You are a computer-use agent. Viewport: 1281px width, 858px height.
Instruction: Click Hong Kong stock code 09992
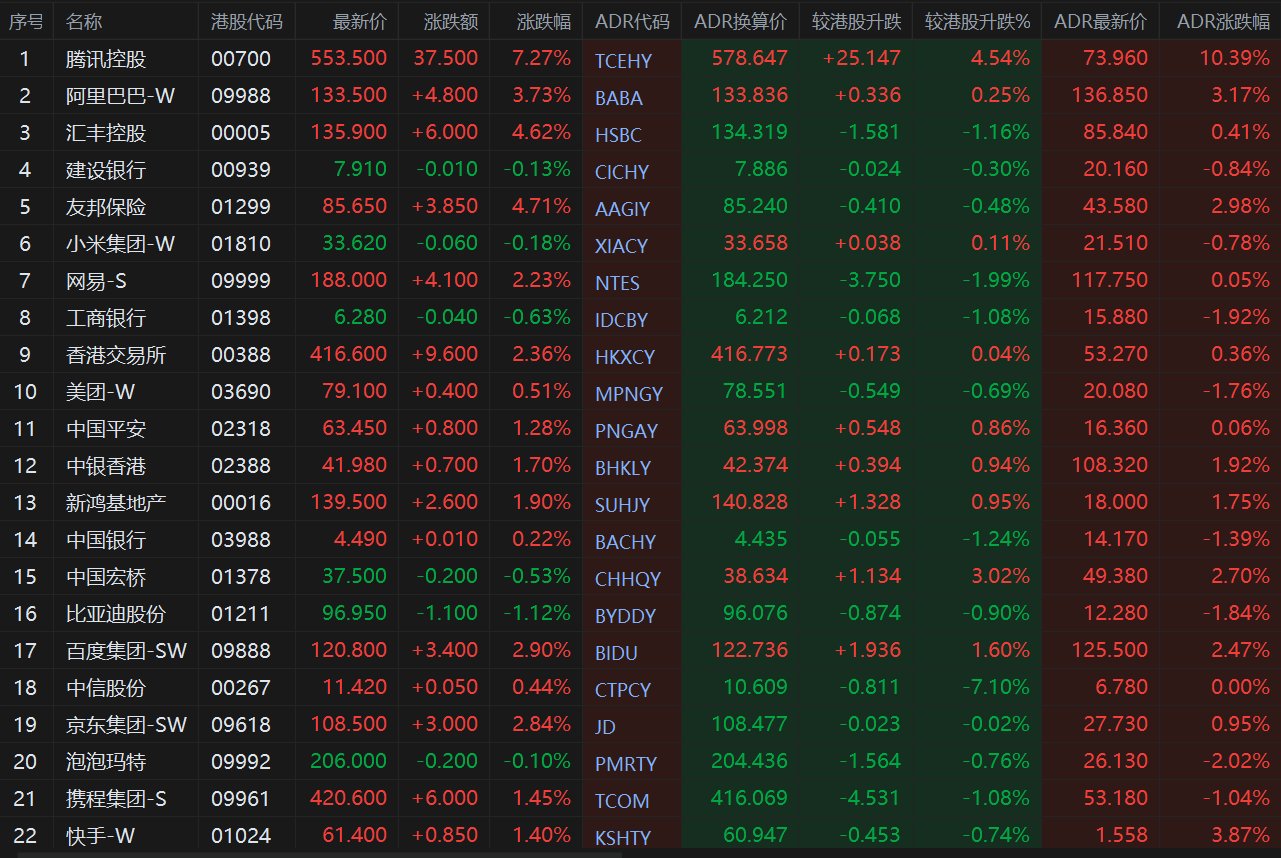coord(241,762)
